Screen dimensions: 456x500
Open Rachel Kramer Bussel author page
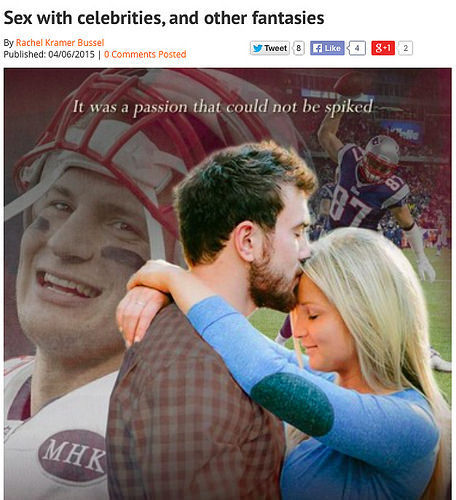[60, 43]
